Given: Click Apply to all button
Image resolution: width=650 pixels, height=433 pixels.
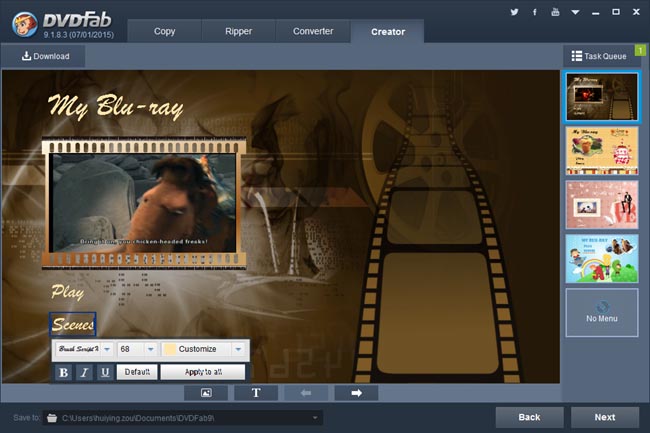Looking at the screenshot, I should coord(203,372).
